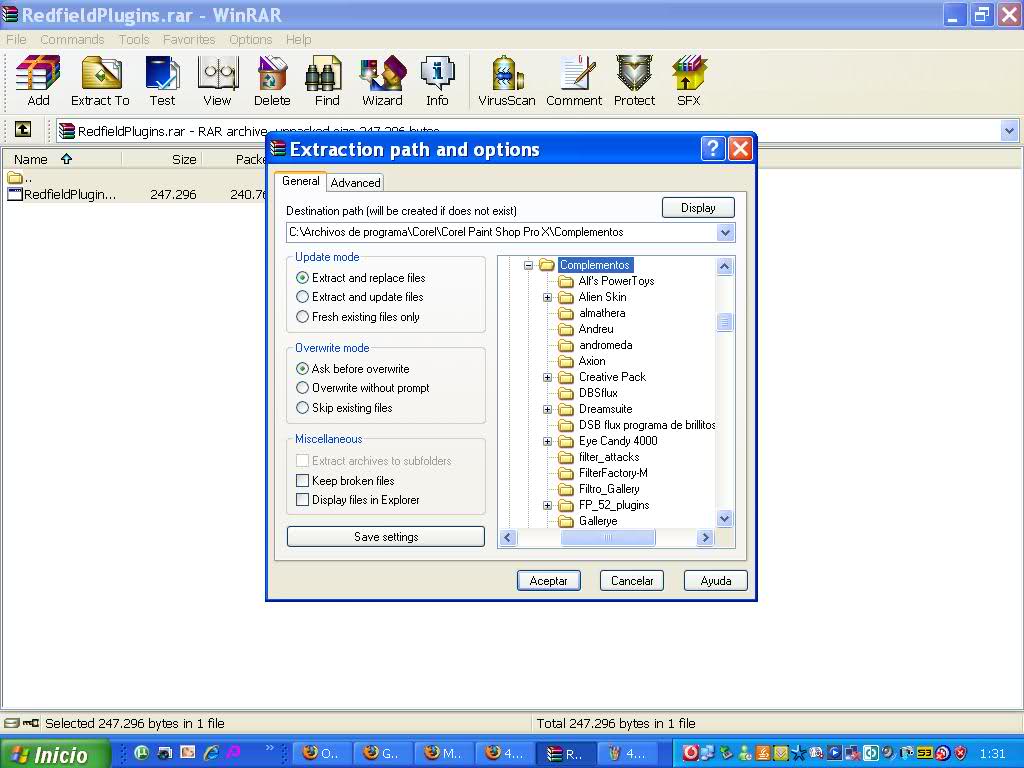The image size is (1024, 768).
Task: Open the Comment tool
Action: (x=574, y=81)
